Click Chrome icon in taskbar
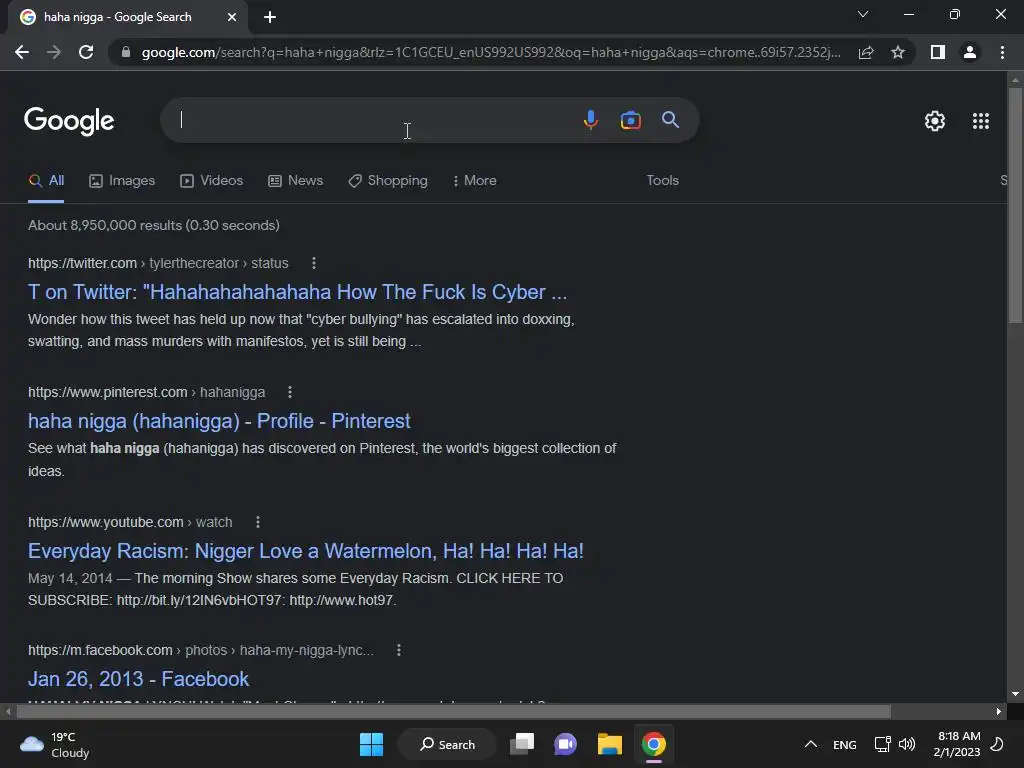 tap(654, 744)
